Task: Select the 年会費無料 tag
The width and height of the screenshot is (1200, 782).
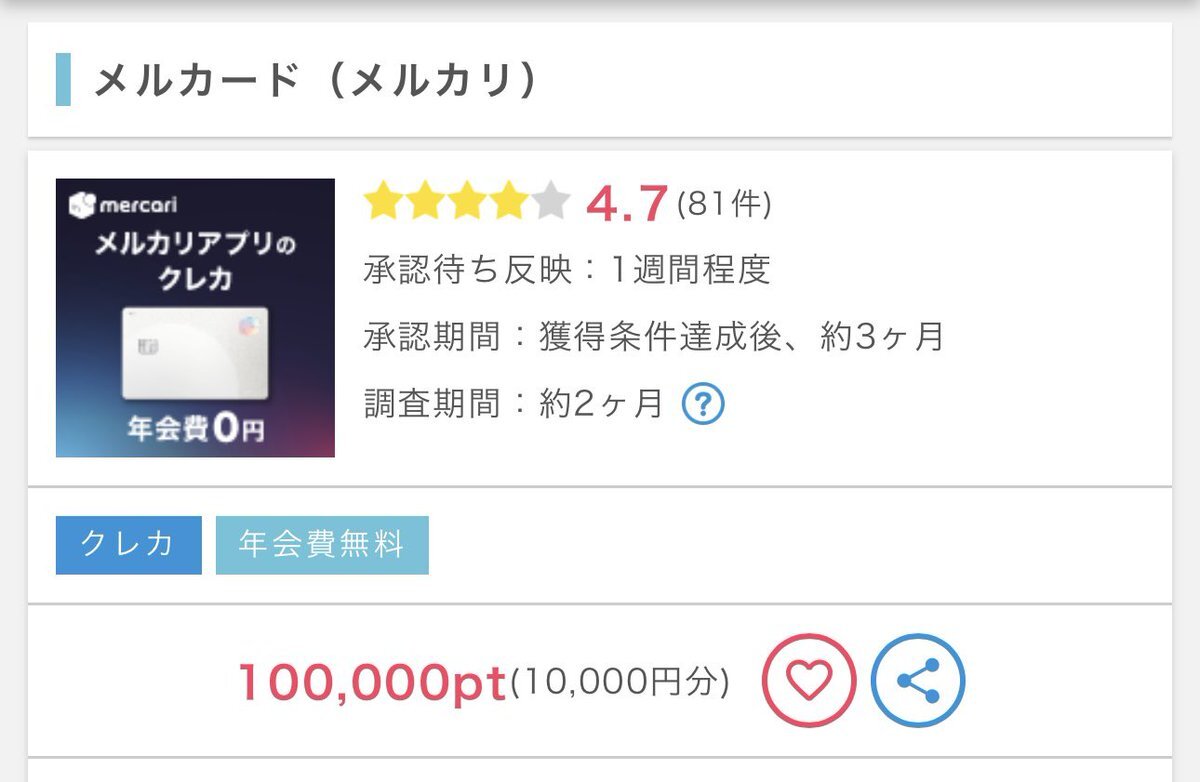Action: point(322,545)
